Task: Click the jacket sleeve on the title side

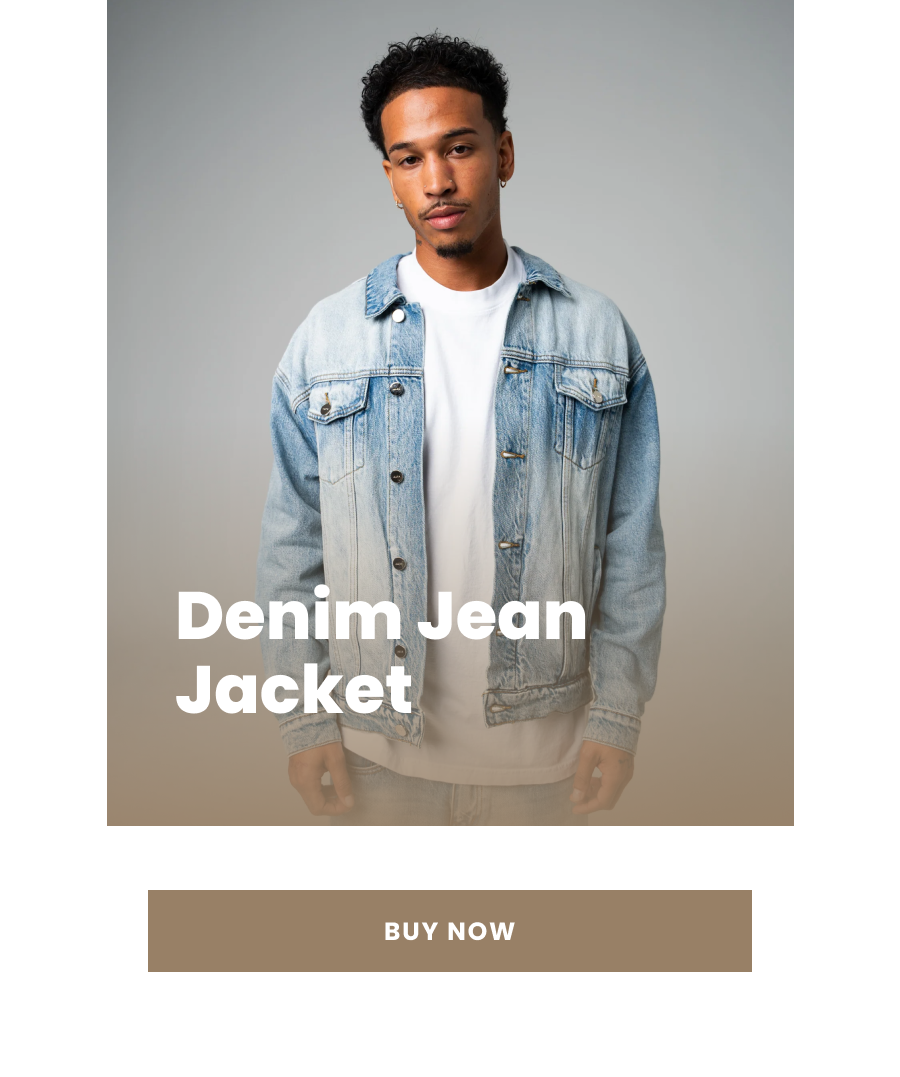Action: pos(289,549)
